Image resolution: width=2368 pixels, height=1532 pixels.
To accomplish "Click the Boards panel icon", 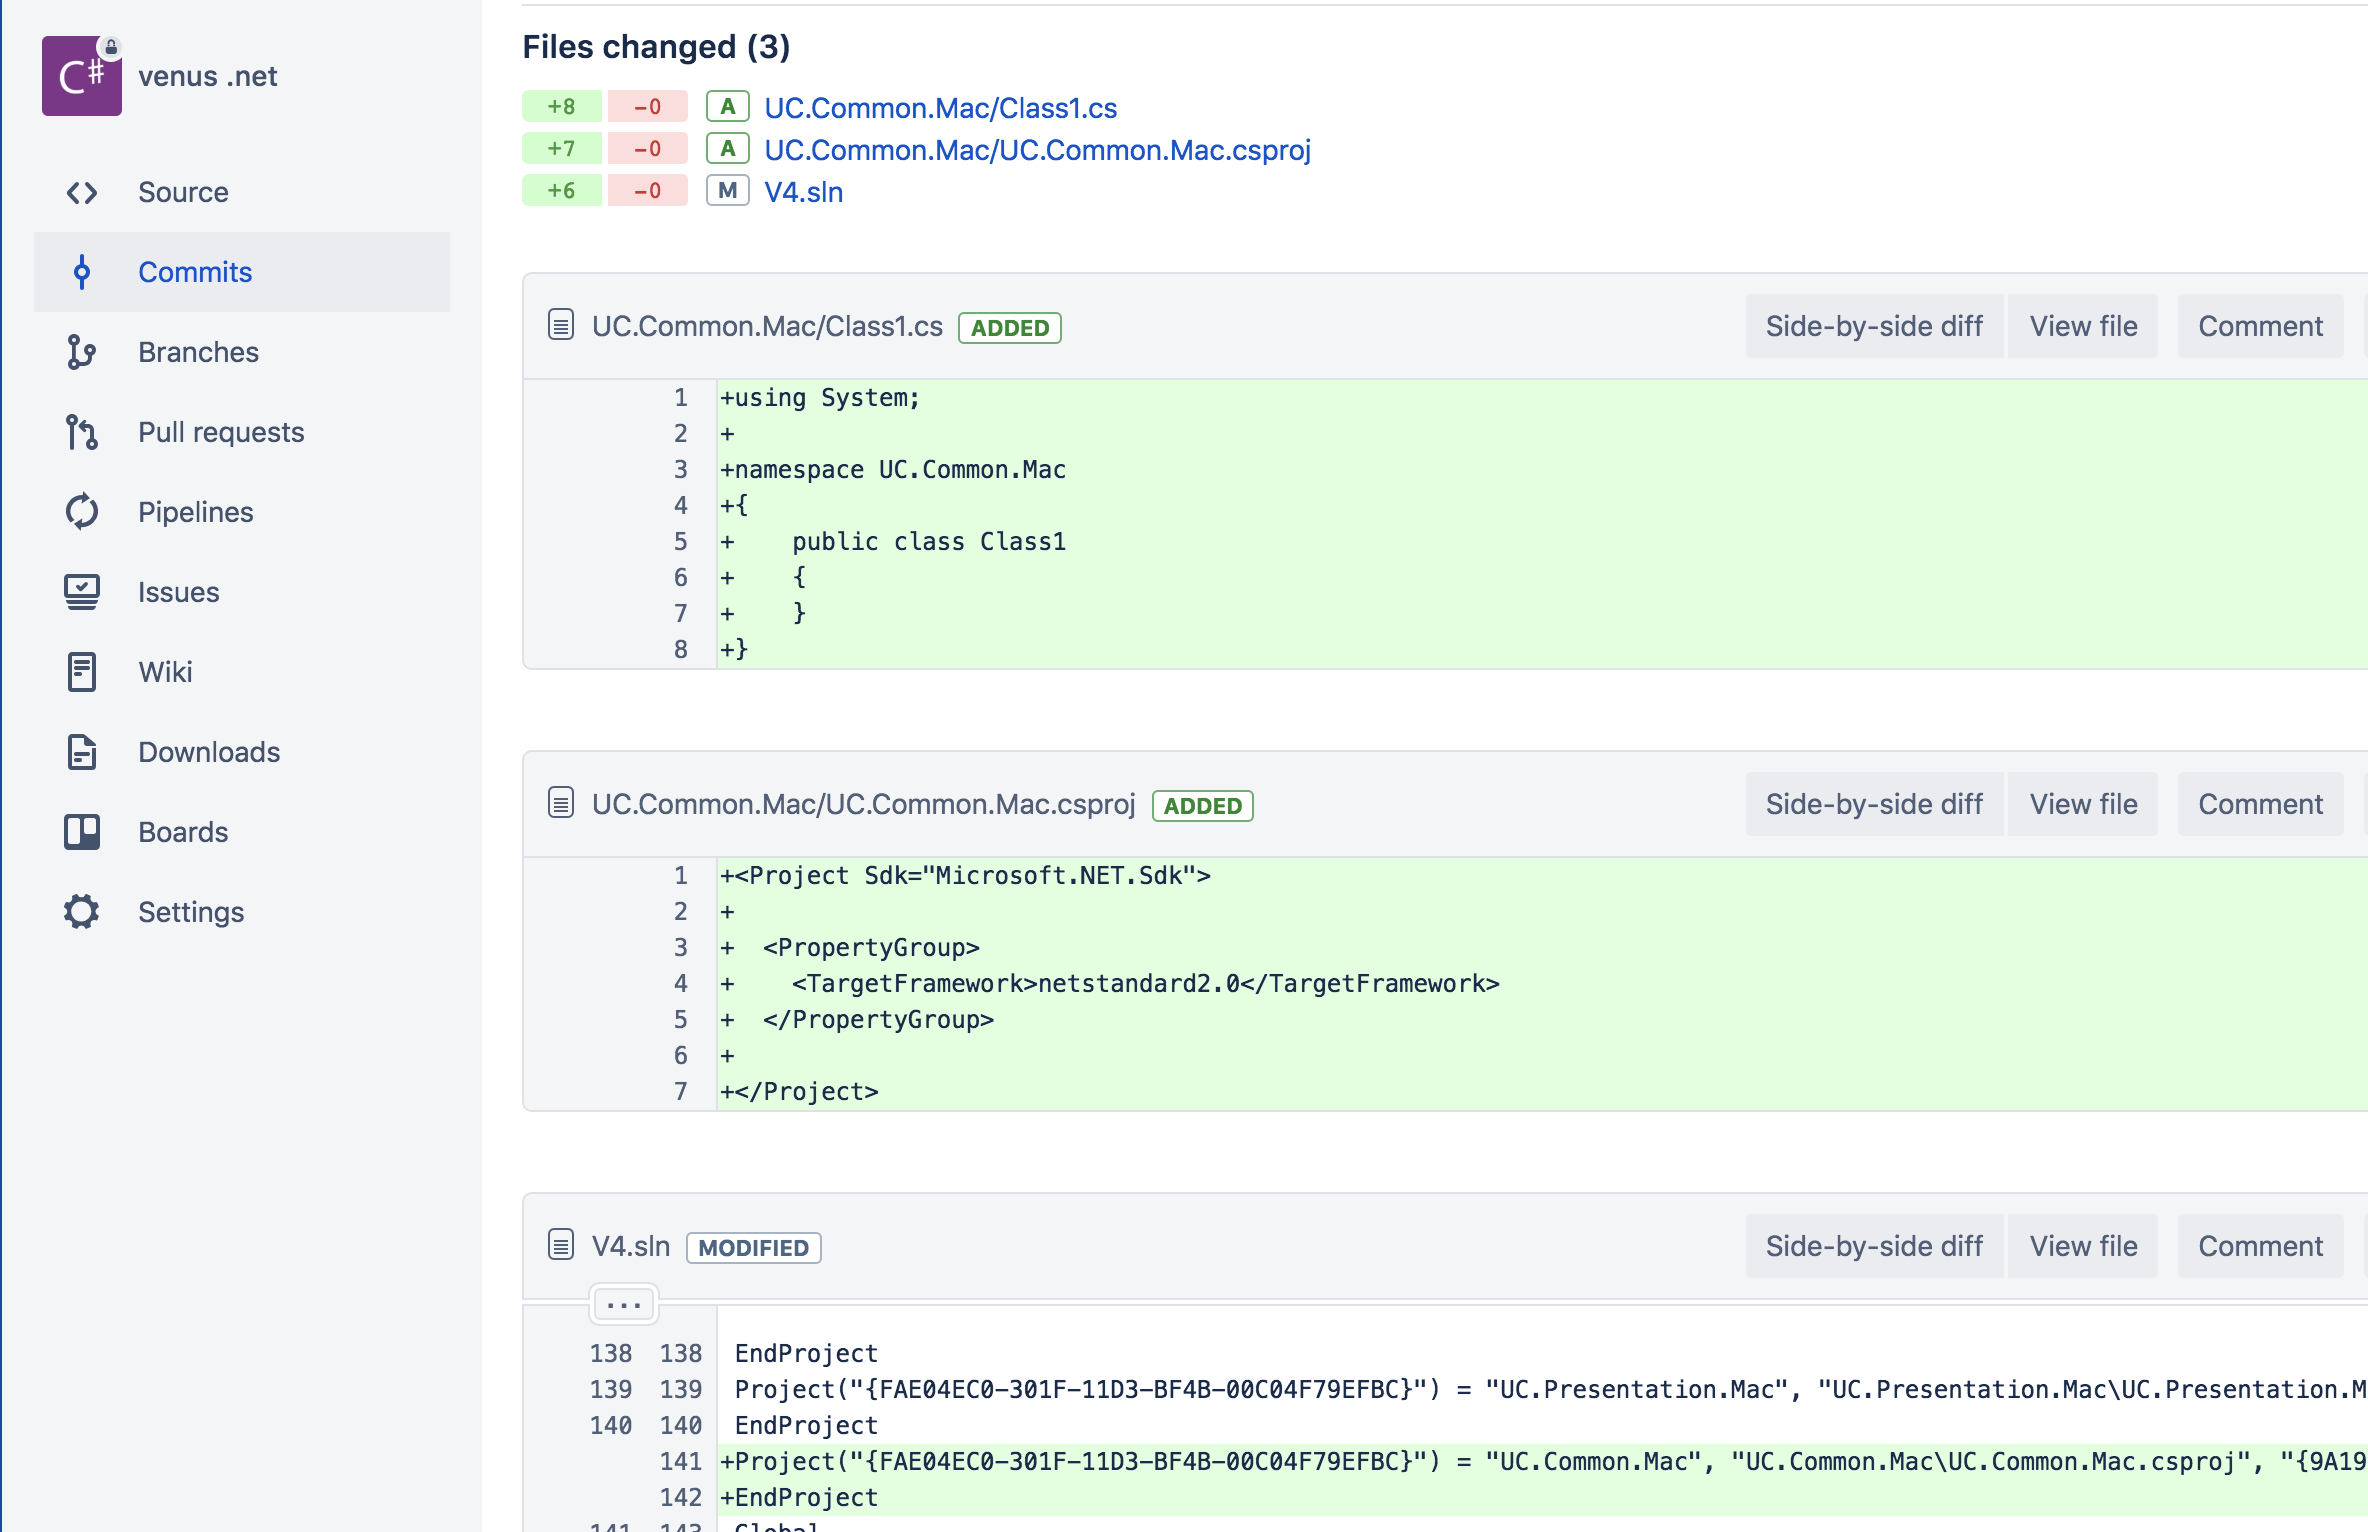I will pos(82,832).
